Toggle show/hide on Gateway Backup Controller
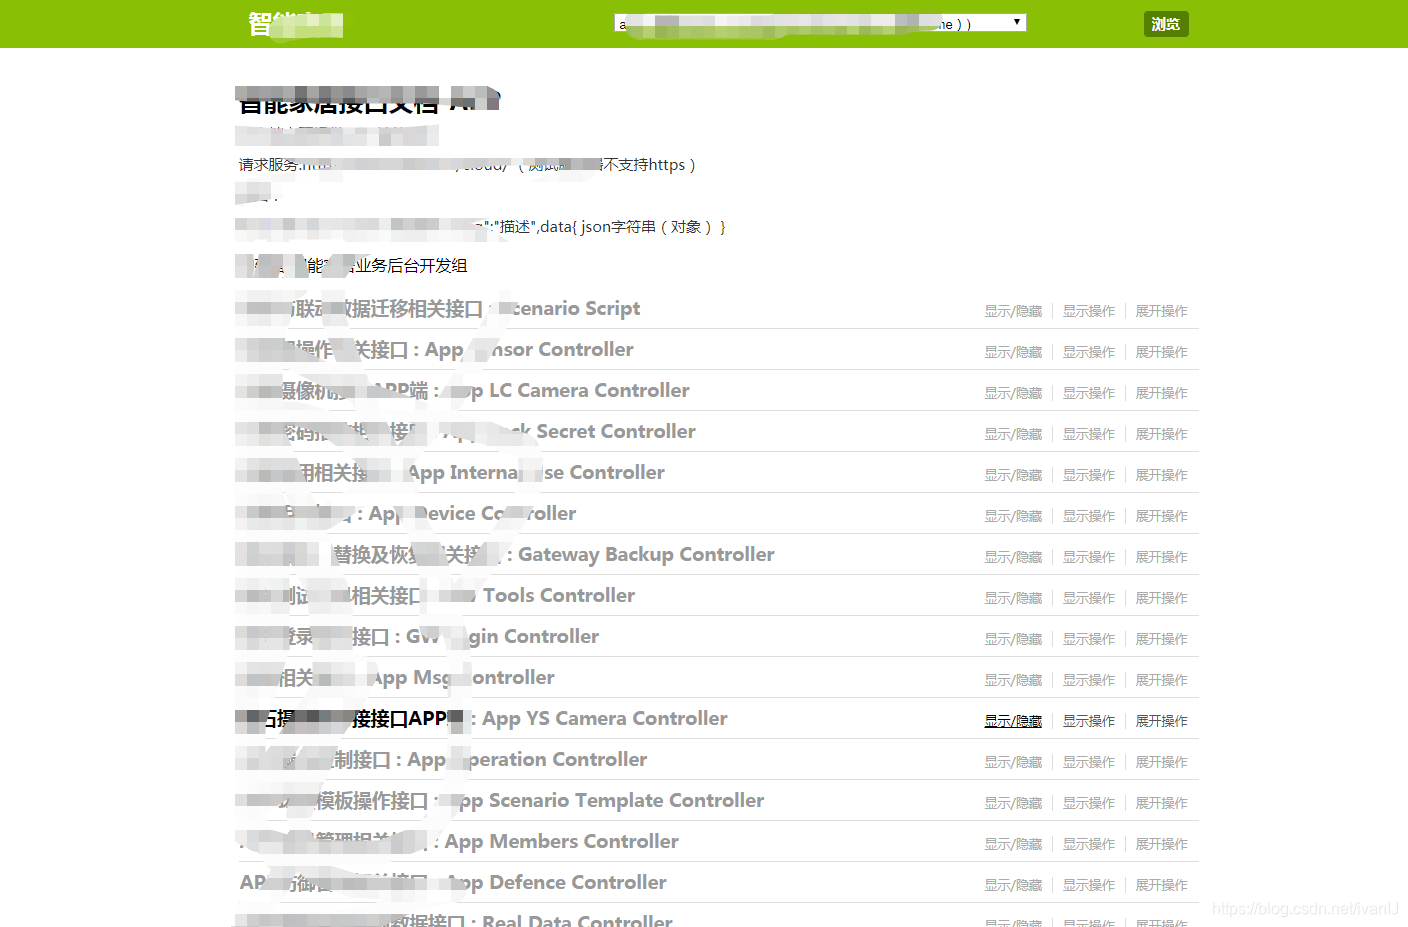Screen dimensions: 1408x927 1013,556
